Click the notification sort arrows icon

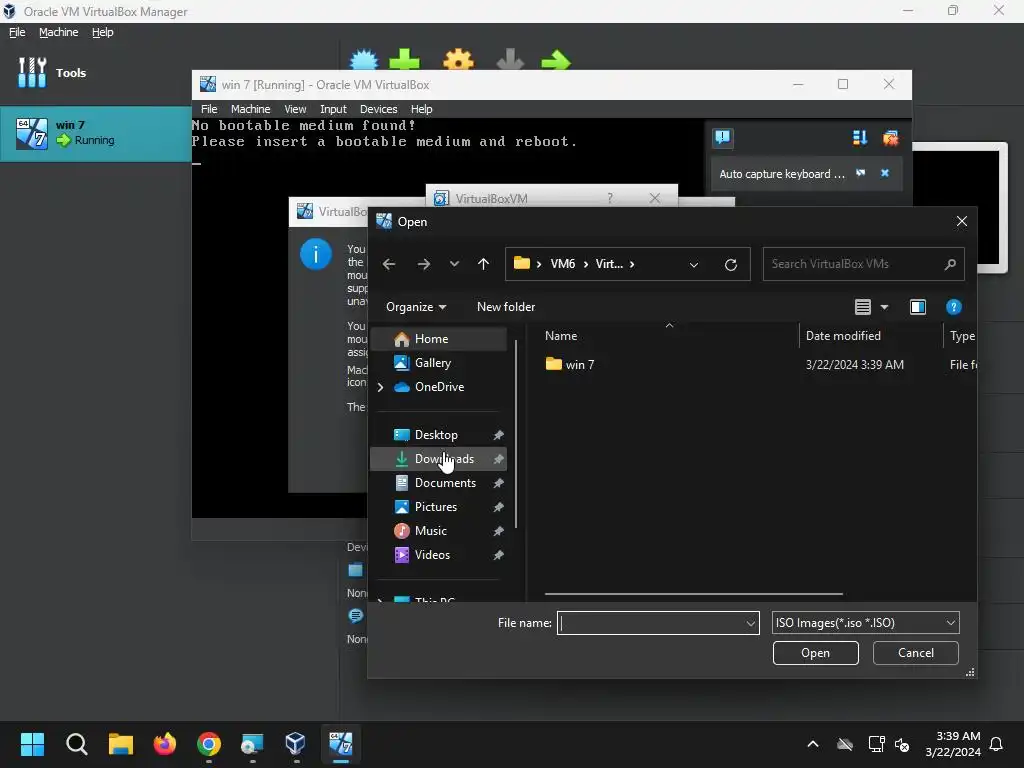click(x=860, y=138)
